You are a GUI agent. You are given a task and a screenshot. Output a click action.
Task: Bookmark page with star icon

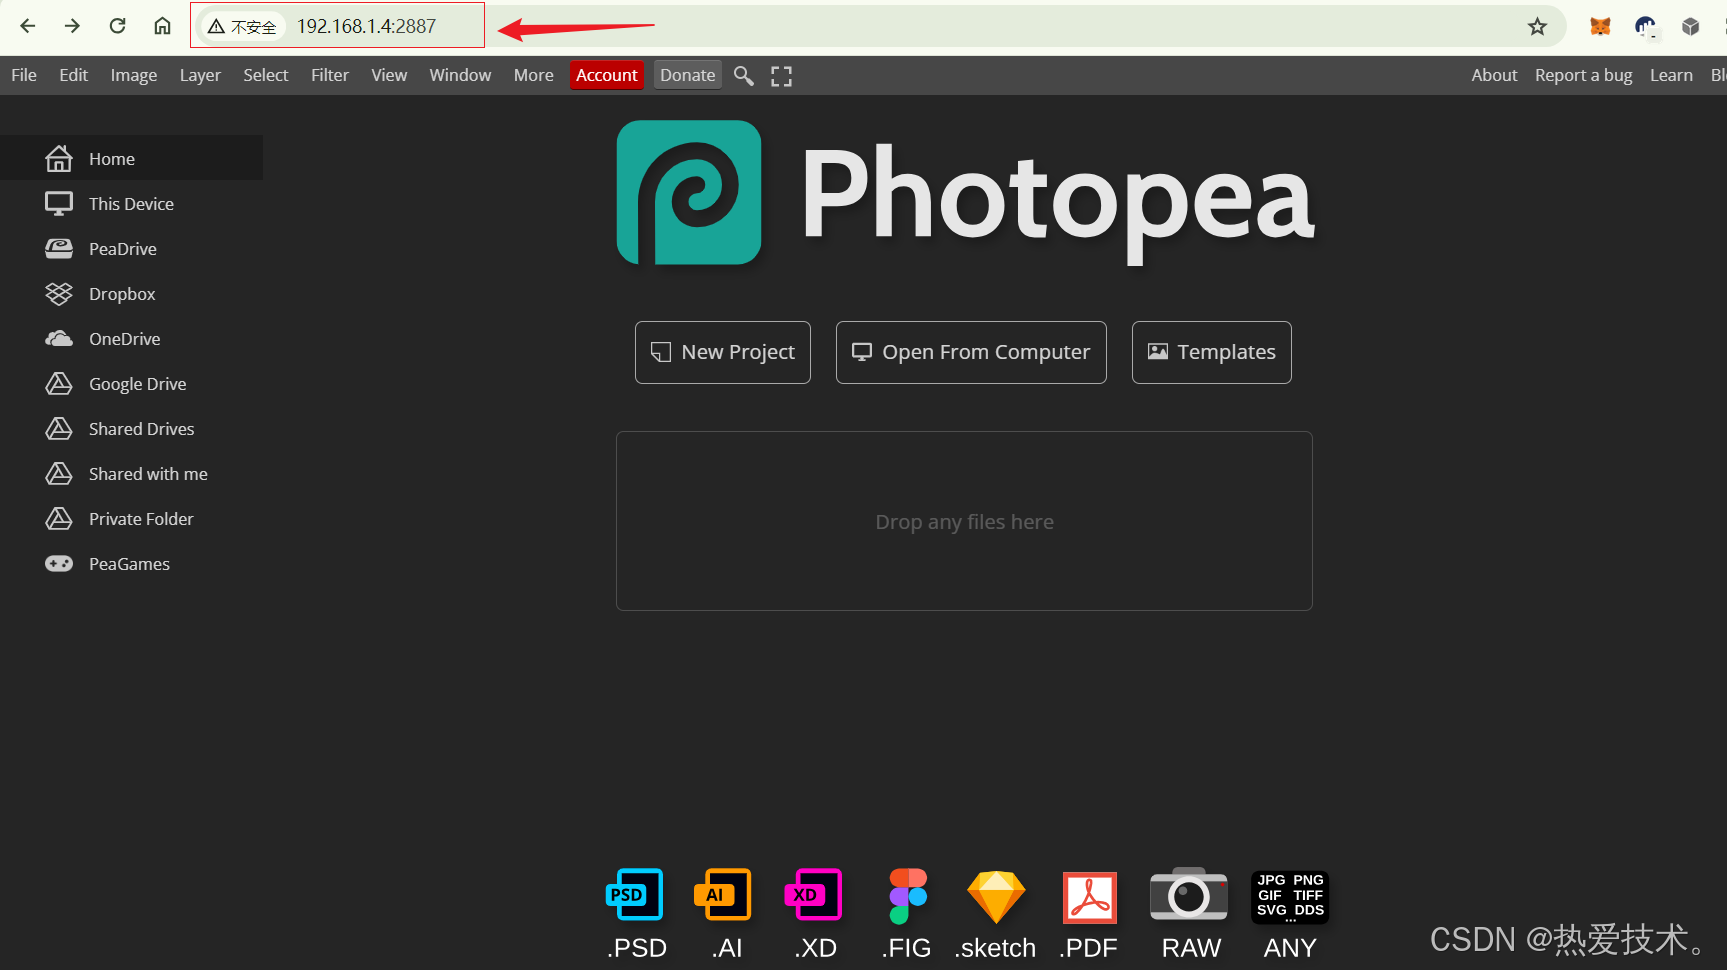pos(1537,27)
